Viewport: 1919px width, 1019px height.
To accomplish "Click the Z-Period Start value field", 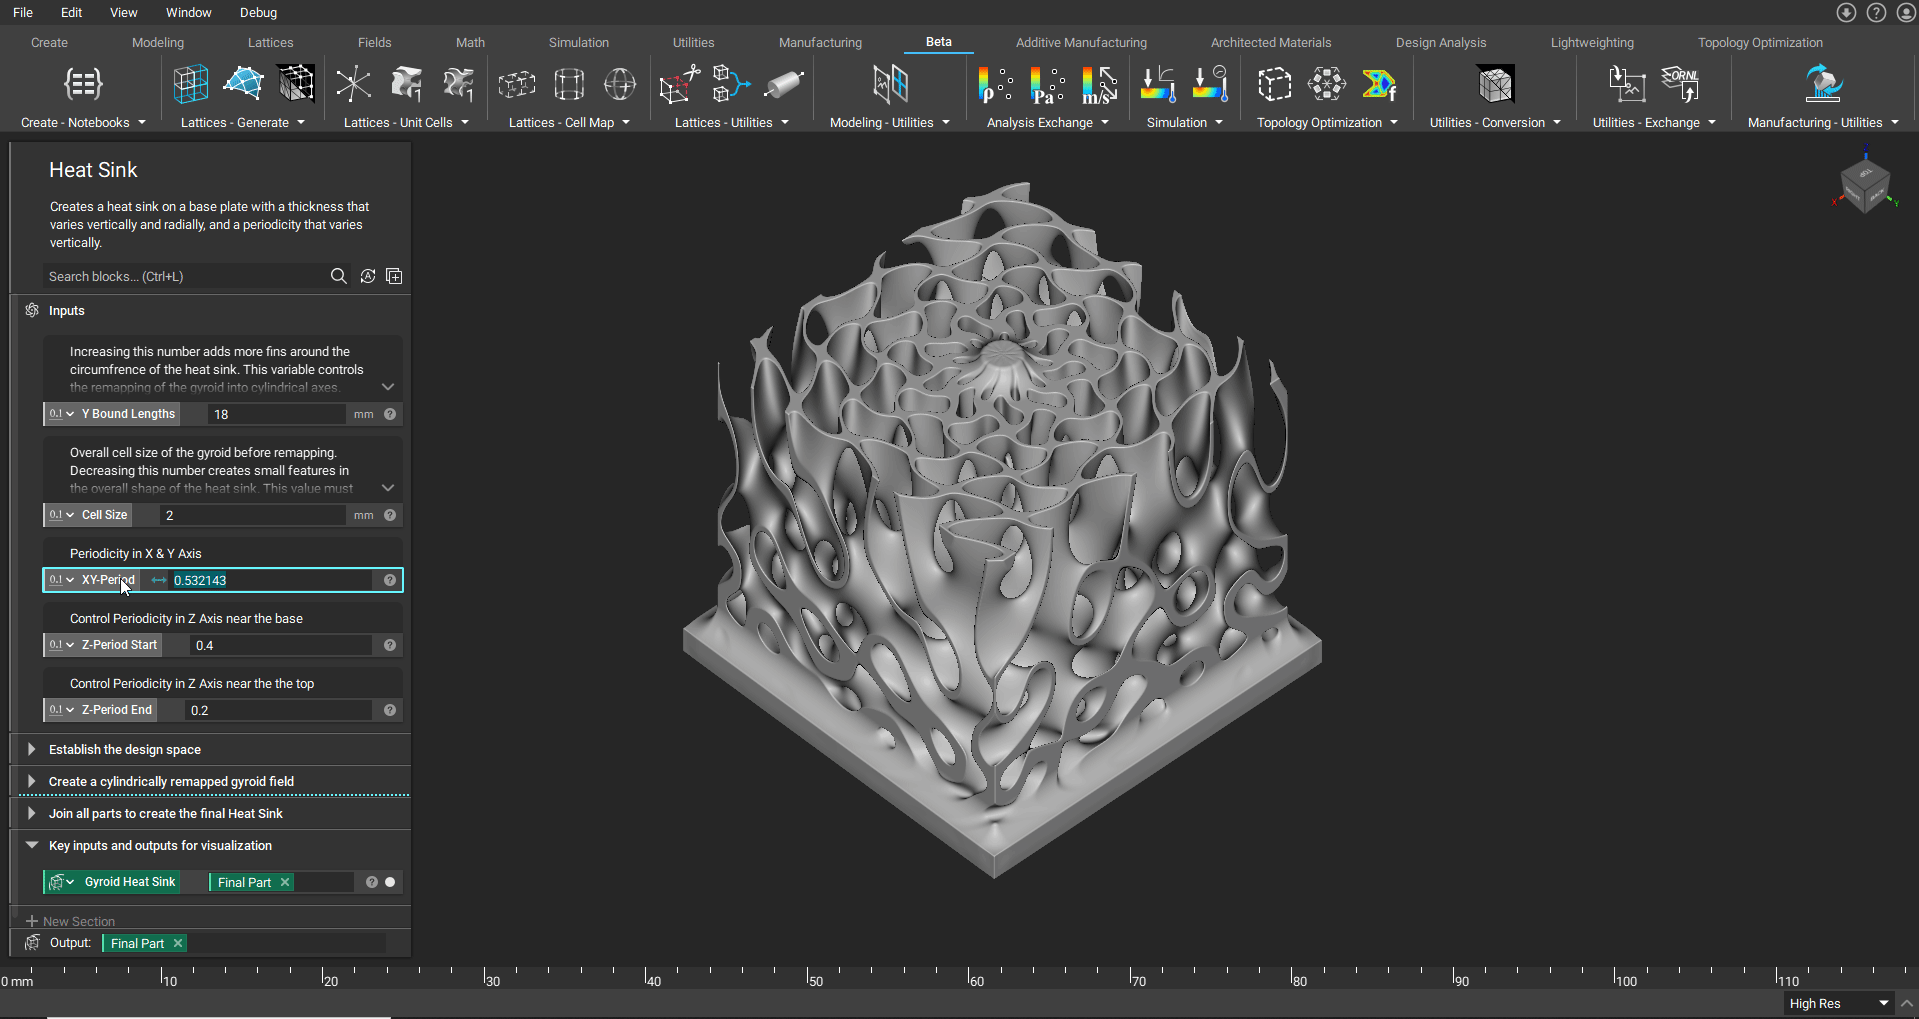I will point(280,646).
